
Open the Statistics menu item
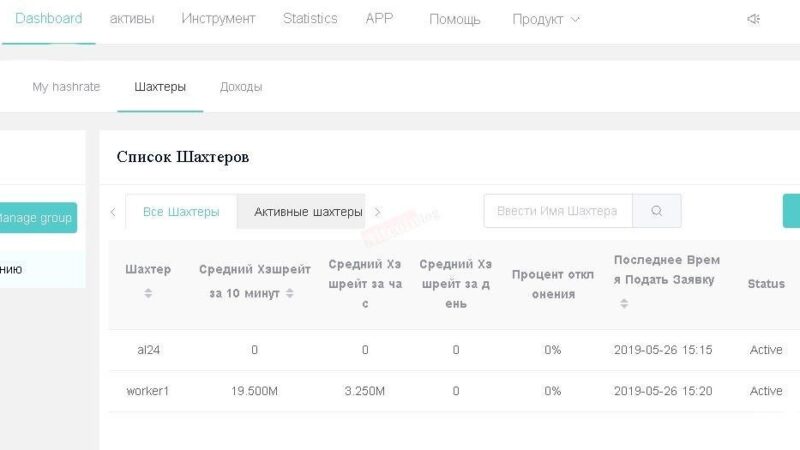pos(310,19)
